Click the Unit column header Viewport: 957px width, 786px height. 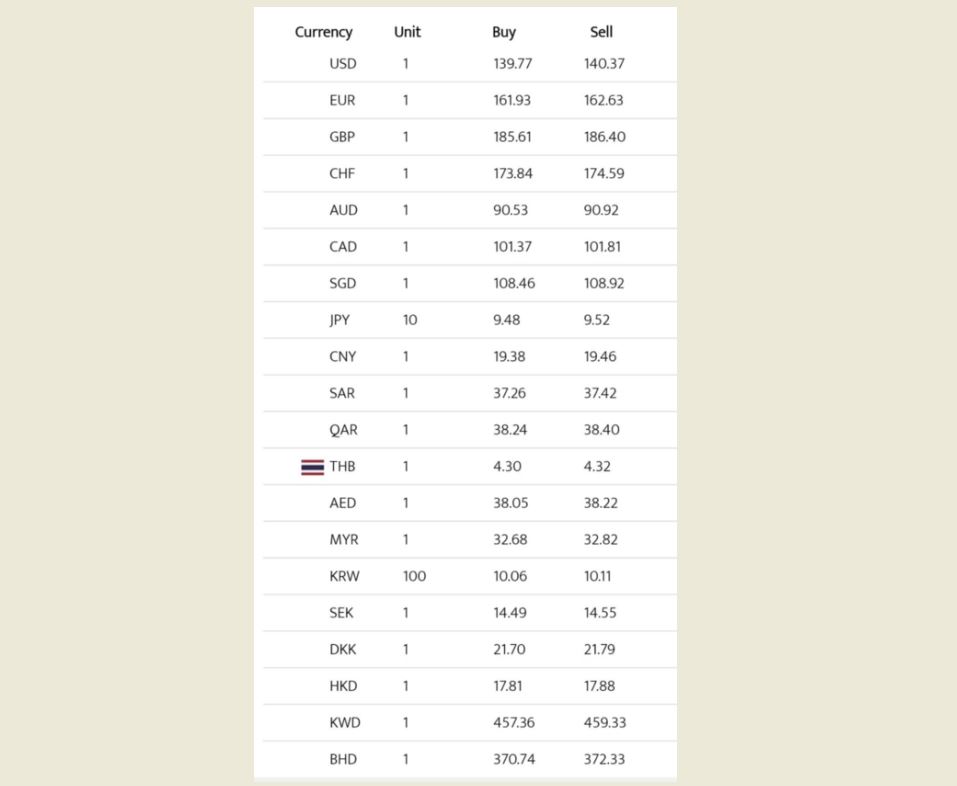click(x=407, y=32)
